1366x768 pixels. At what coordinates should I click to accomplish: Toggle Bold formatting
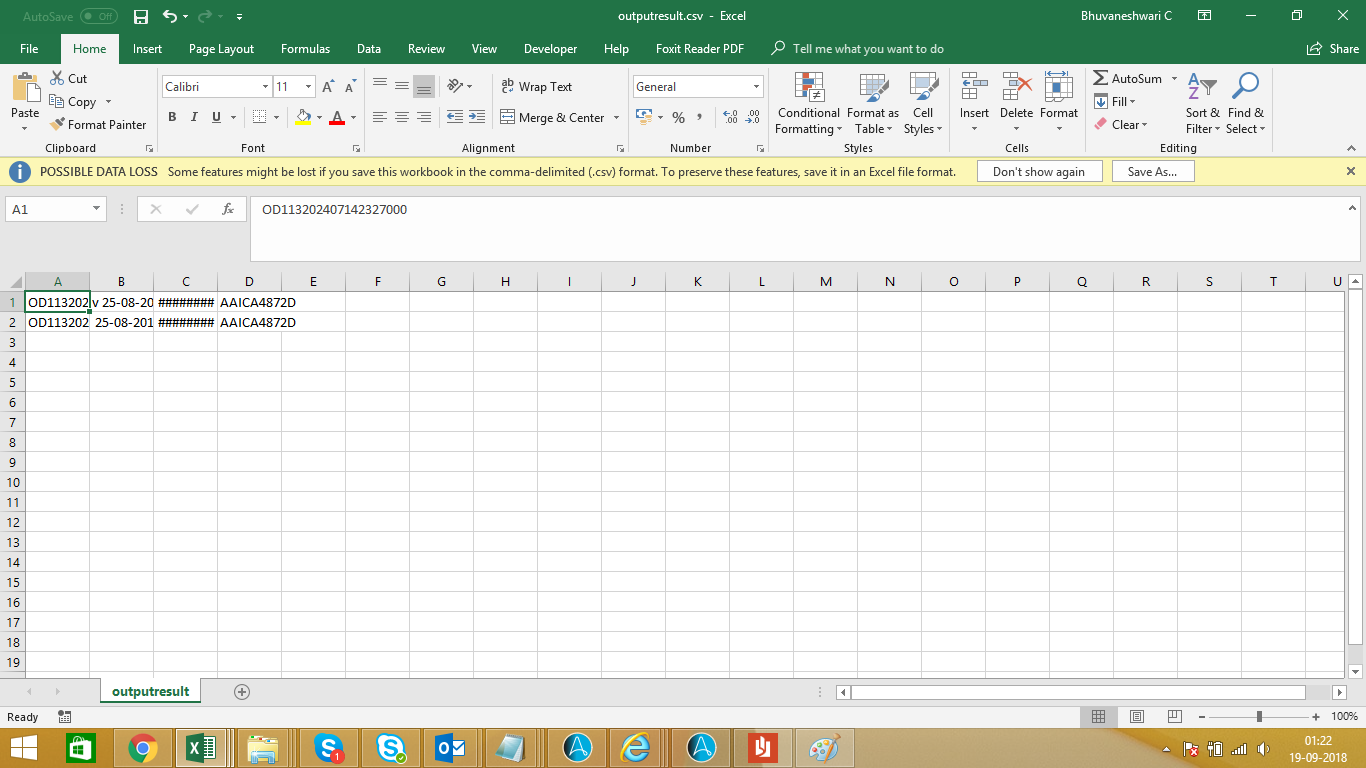[x=172, y=117]
